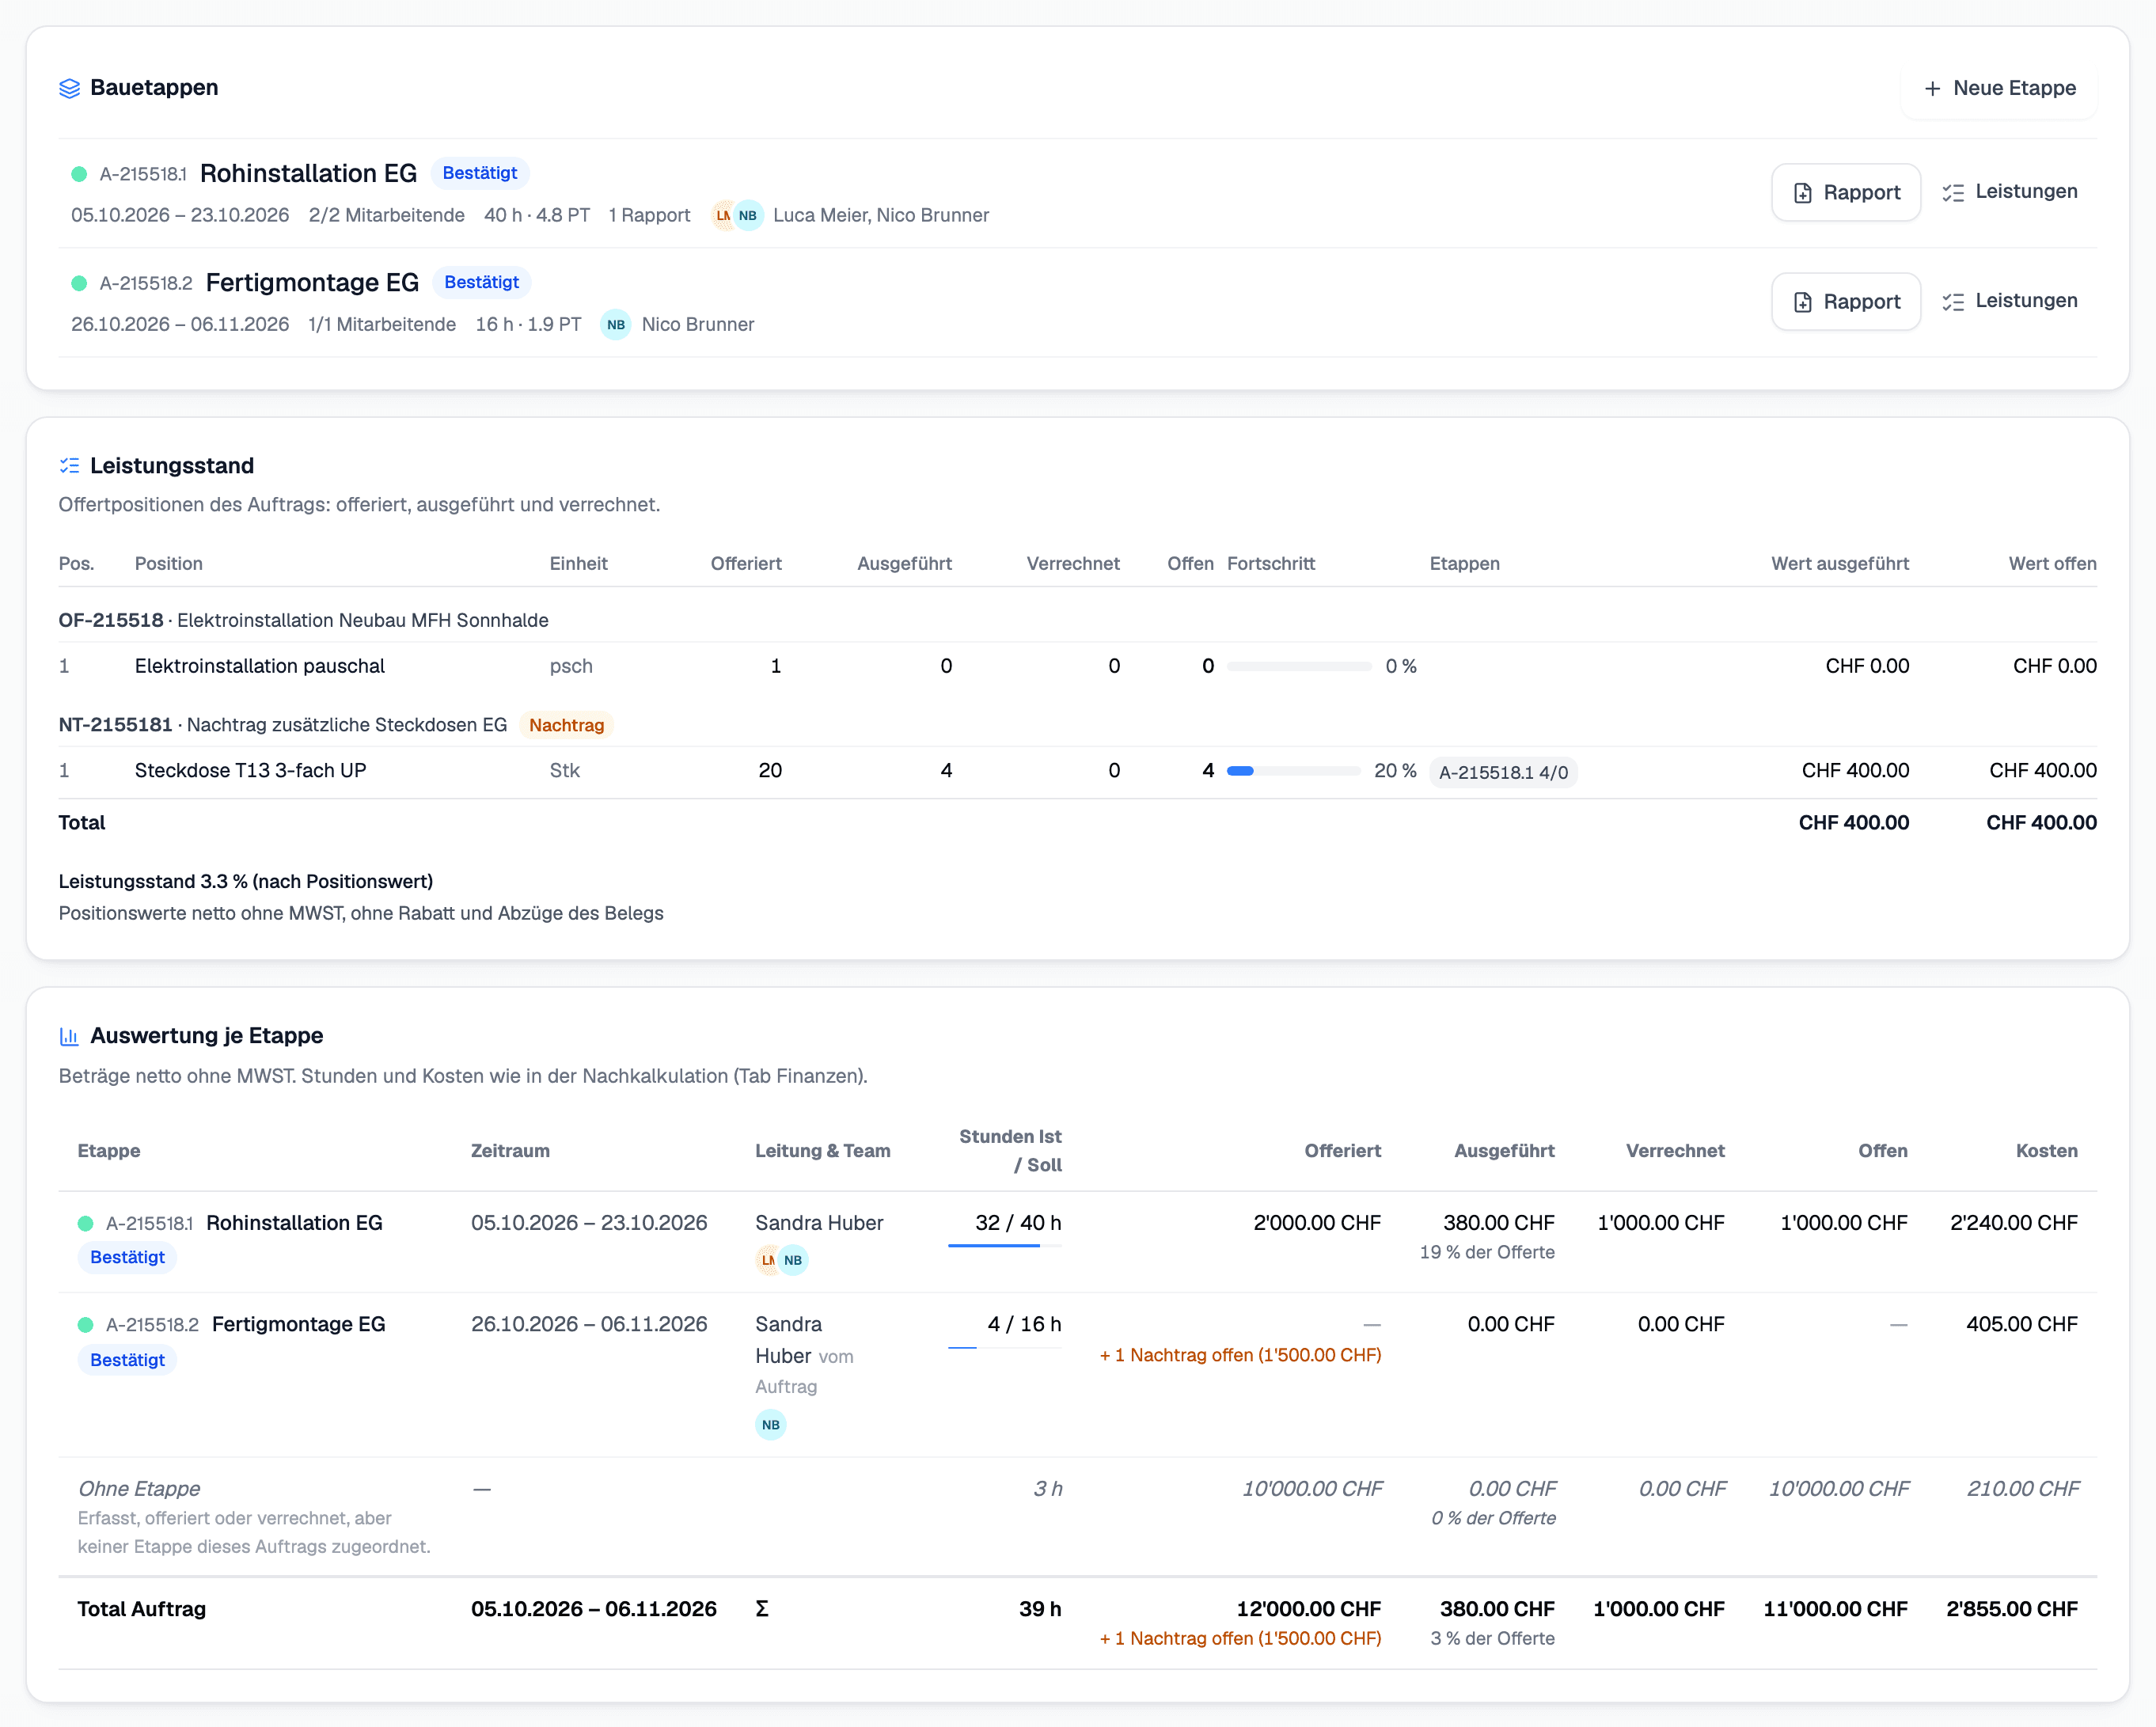Screen dimensions: 2156x1727
Task: Click the 0 % progress bar of Elektroinstallation pauschal
Action: [1298, 666]
